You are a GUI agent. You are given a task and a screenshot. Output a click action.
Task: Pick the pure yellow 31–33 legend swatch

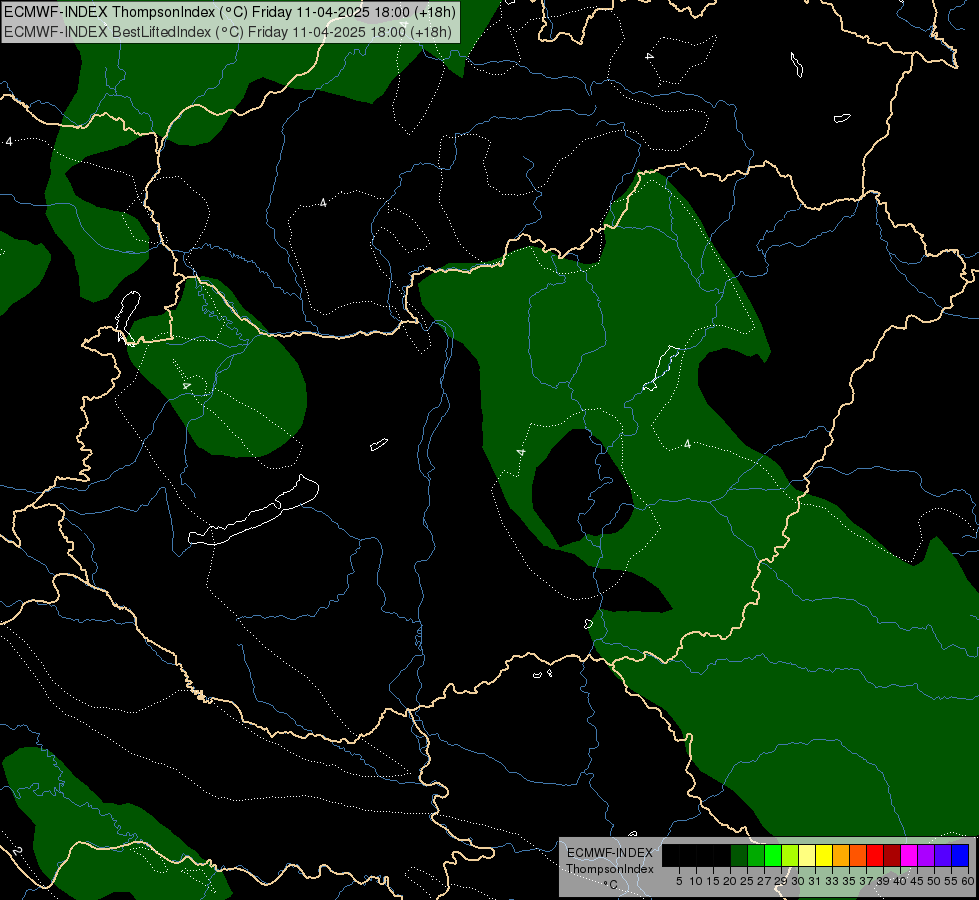[x=824, y=855]
